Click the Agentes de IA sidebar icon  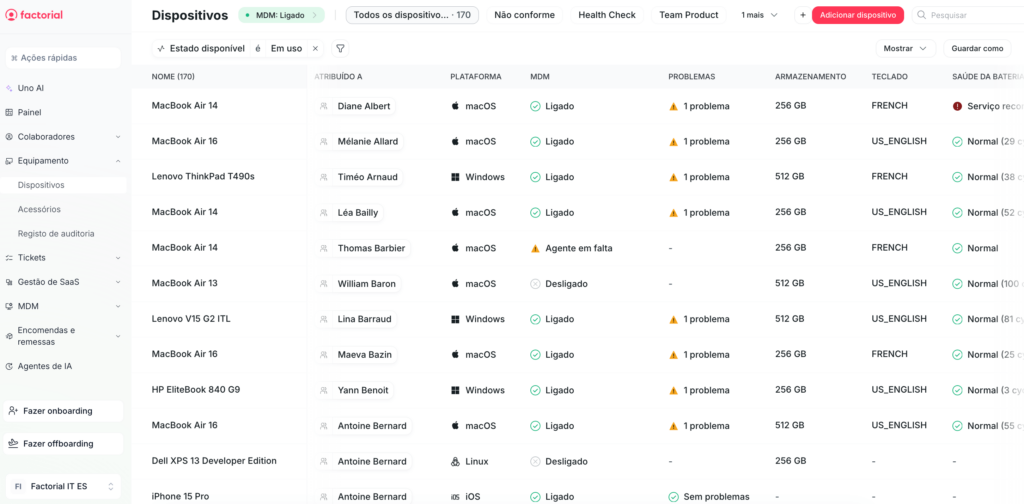click(x=9, y=366)
